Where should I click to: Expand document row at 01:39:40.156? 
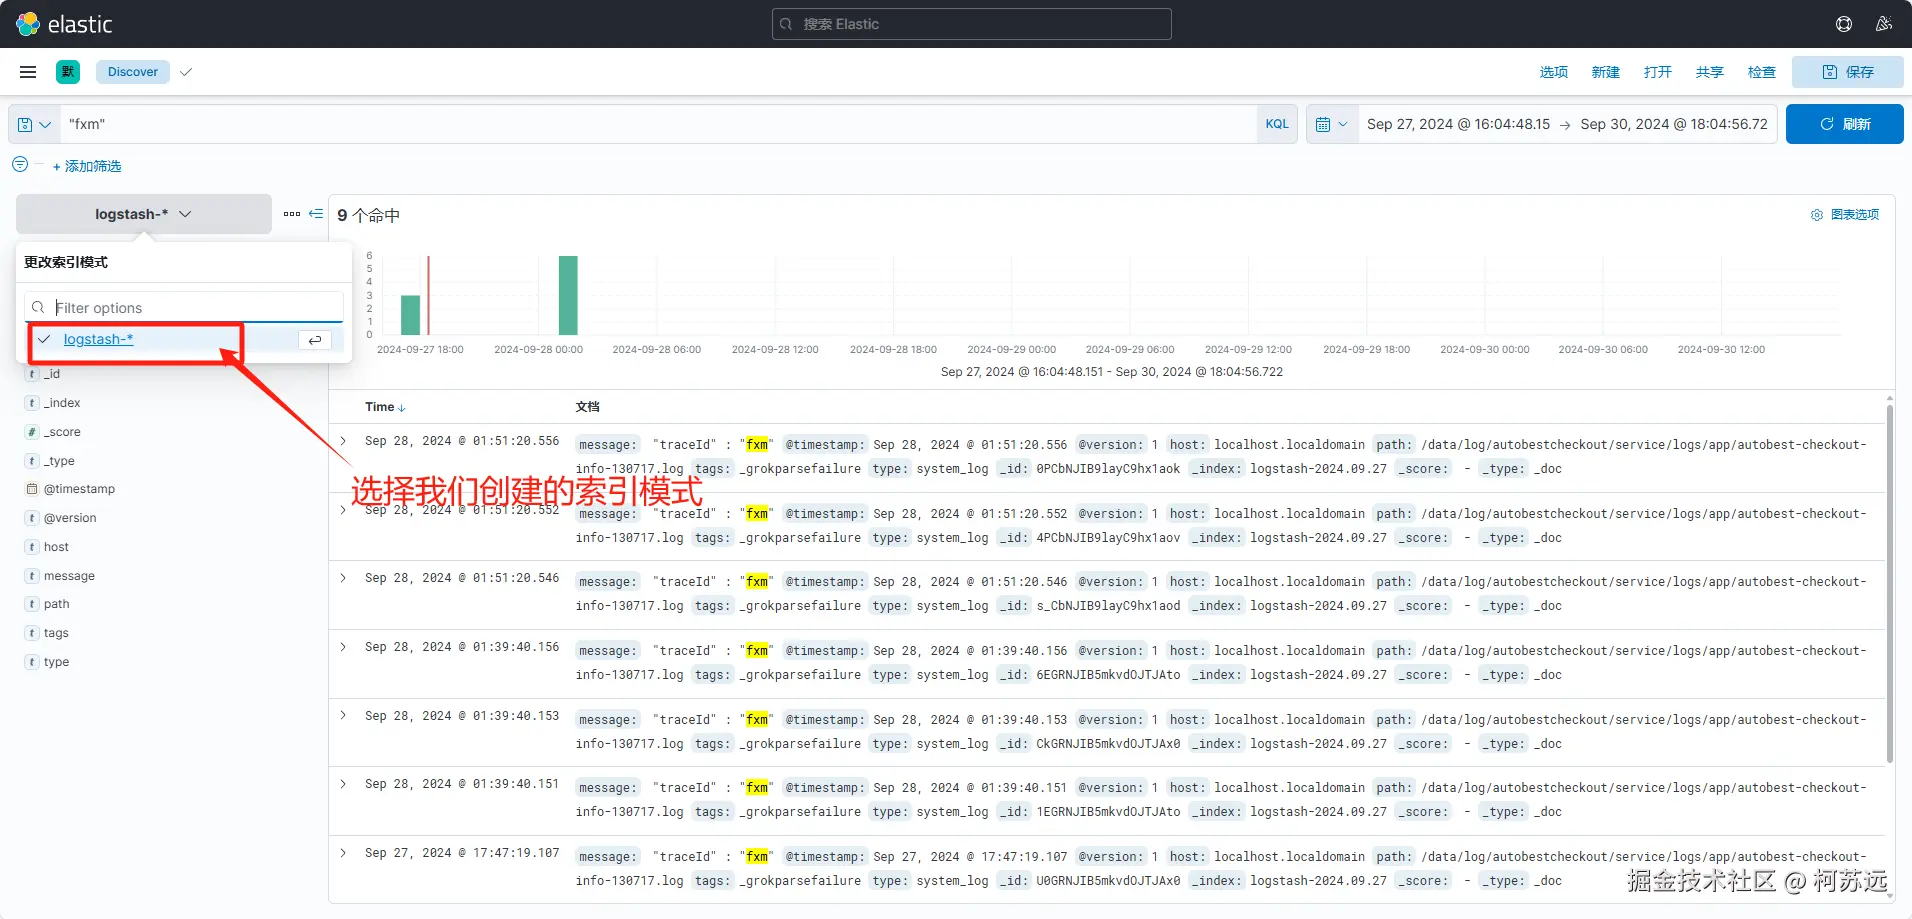coord(343,647)
